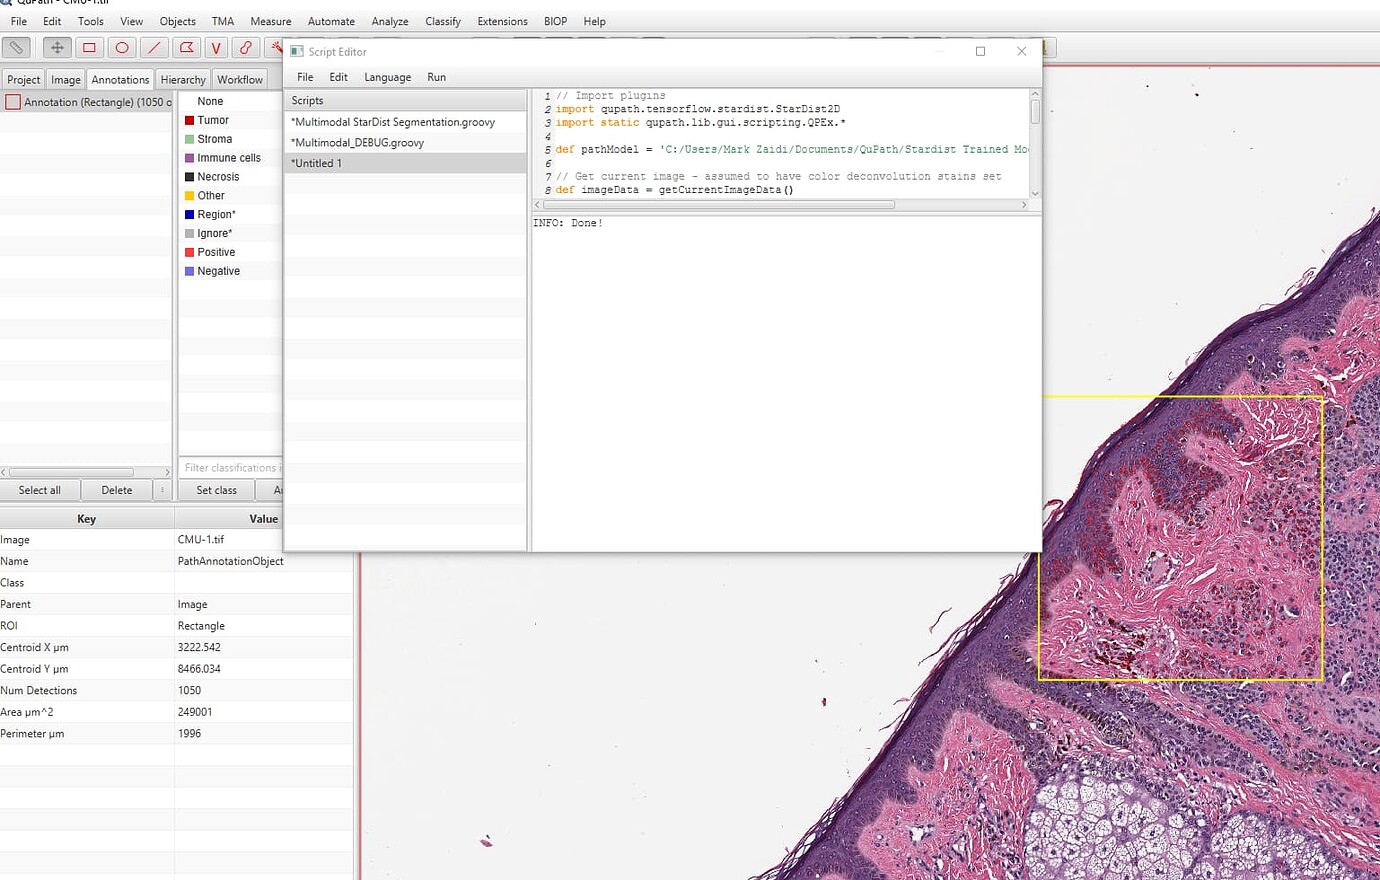Switch to the Hierarchy tab
Image resolution: width=1380 pixels, height=880 pixels.
(x=182, y=79)
